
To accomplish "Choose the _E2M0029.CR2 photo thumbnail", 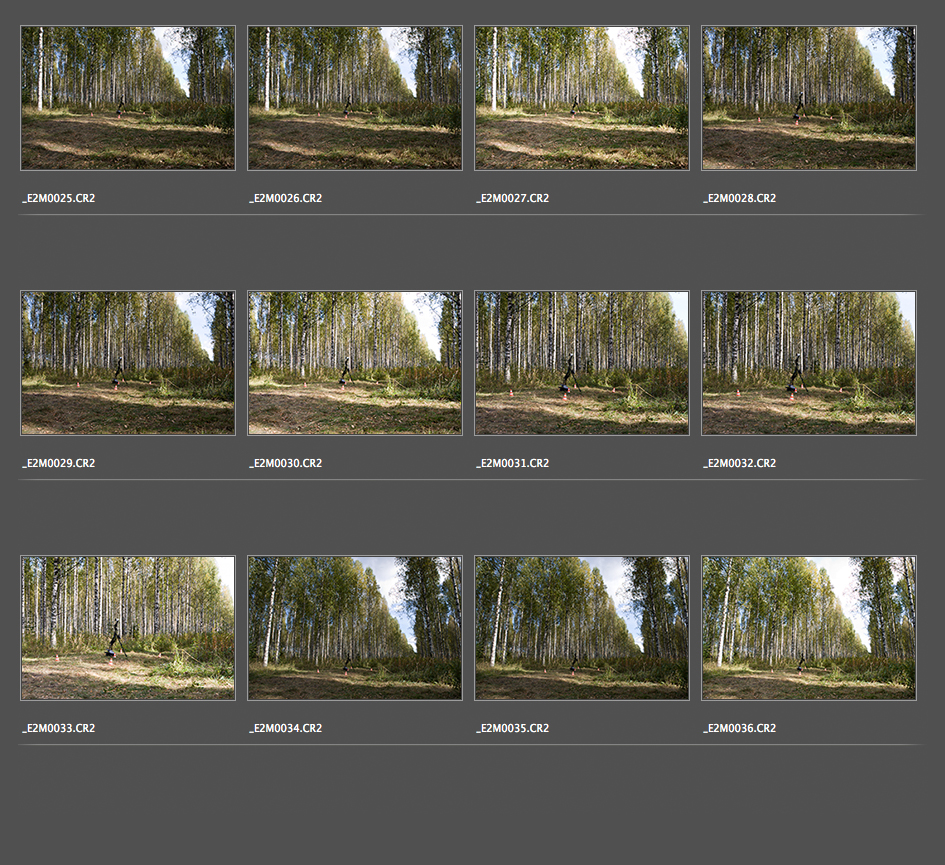I will point(128,363).
